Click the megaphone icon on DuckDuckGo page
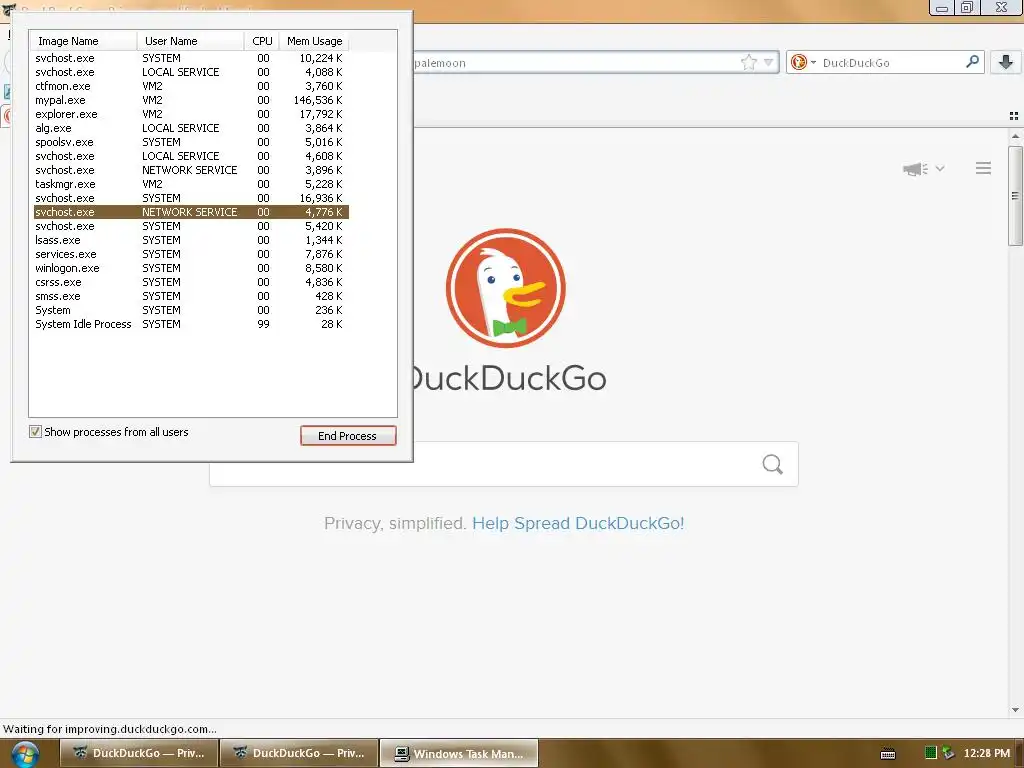The width and height of the screenshot is (1024, 768). tap(916, 168)
